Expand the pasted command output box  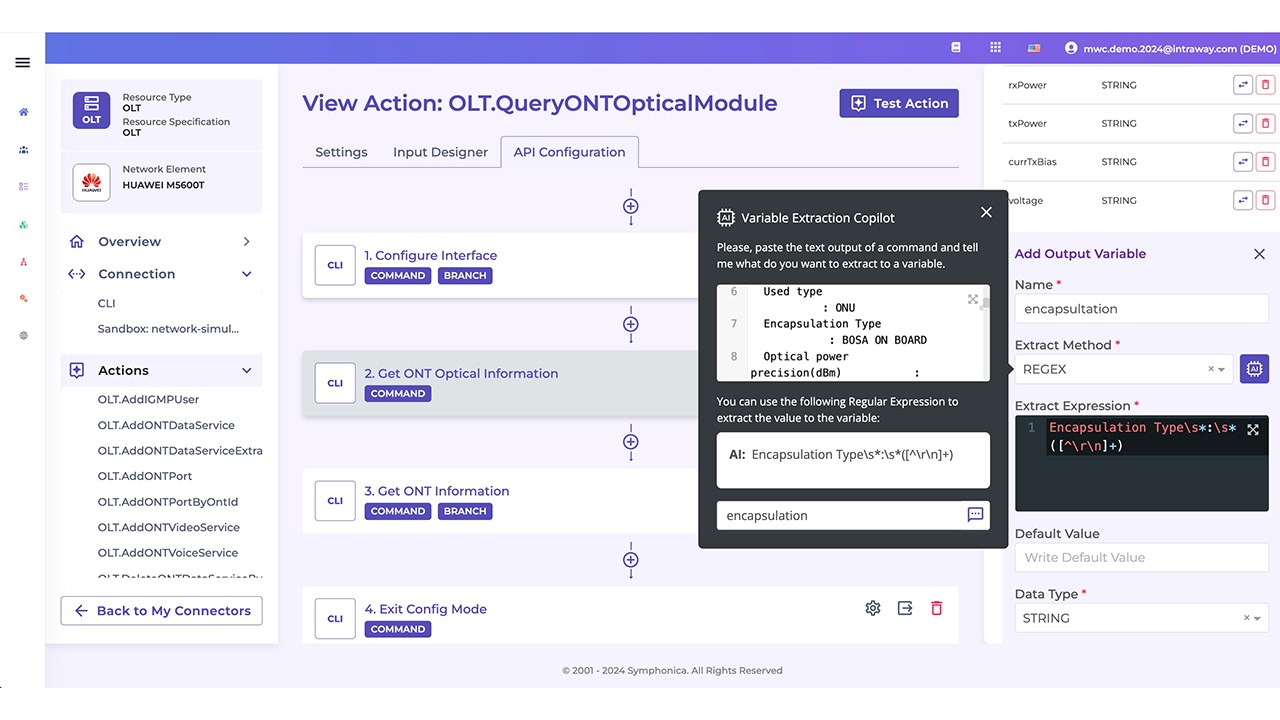[x=973, y=299]
